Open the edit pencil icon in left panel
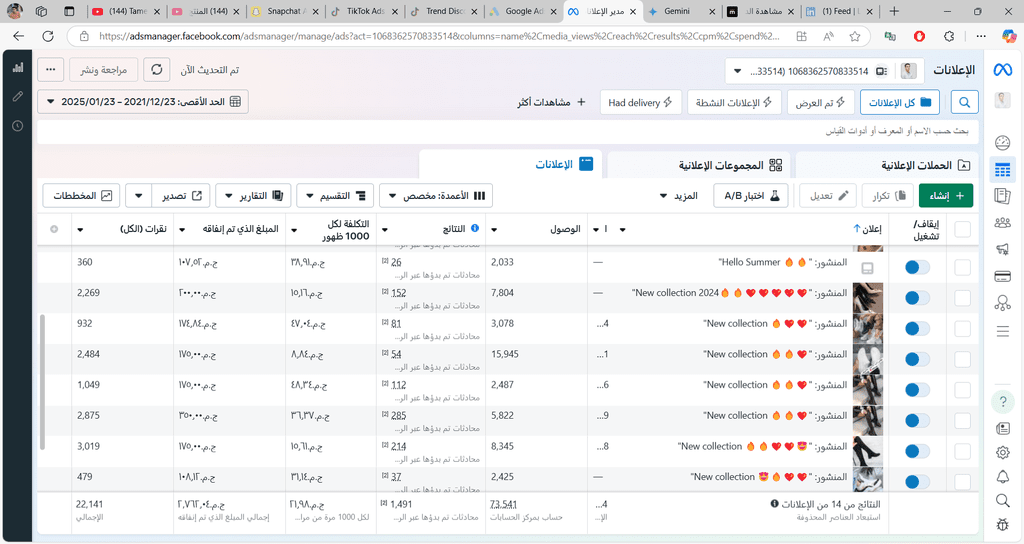Screen dimensions: 1024x544 coord(18,97)
